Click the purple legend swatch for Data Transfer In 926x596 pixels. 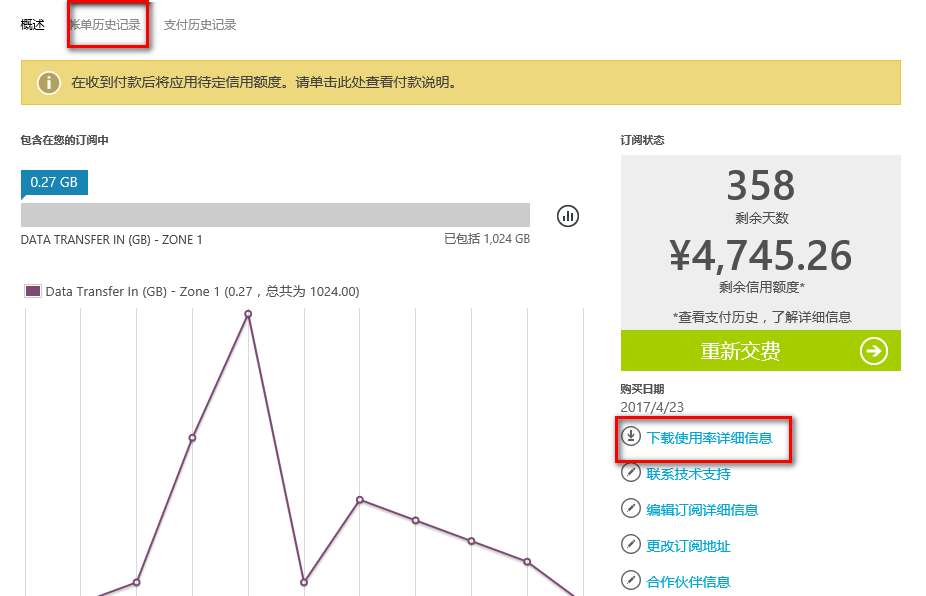click(x=32, y=291)
